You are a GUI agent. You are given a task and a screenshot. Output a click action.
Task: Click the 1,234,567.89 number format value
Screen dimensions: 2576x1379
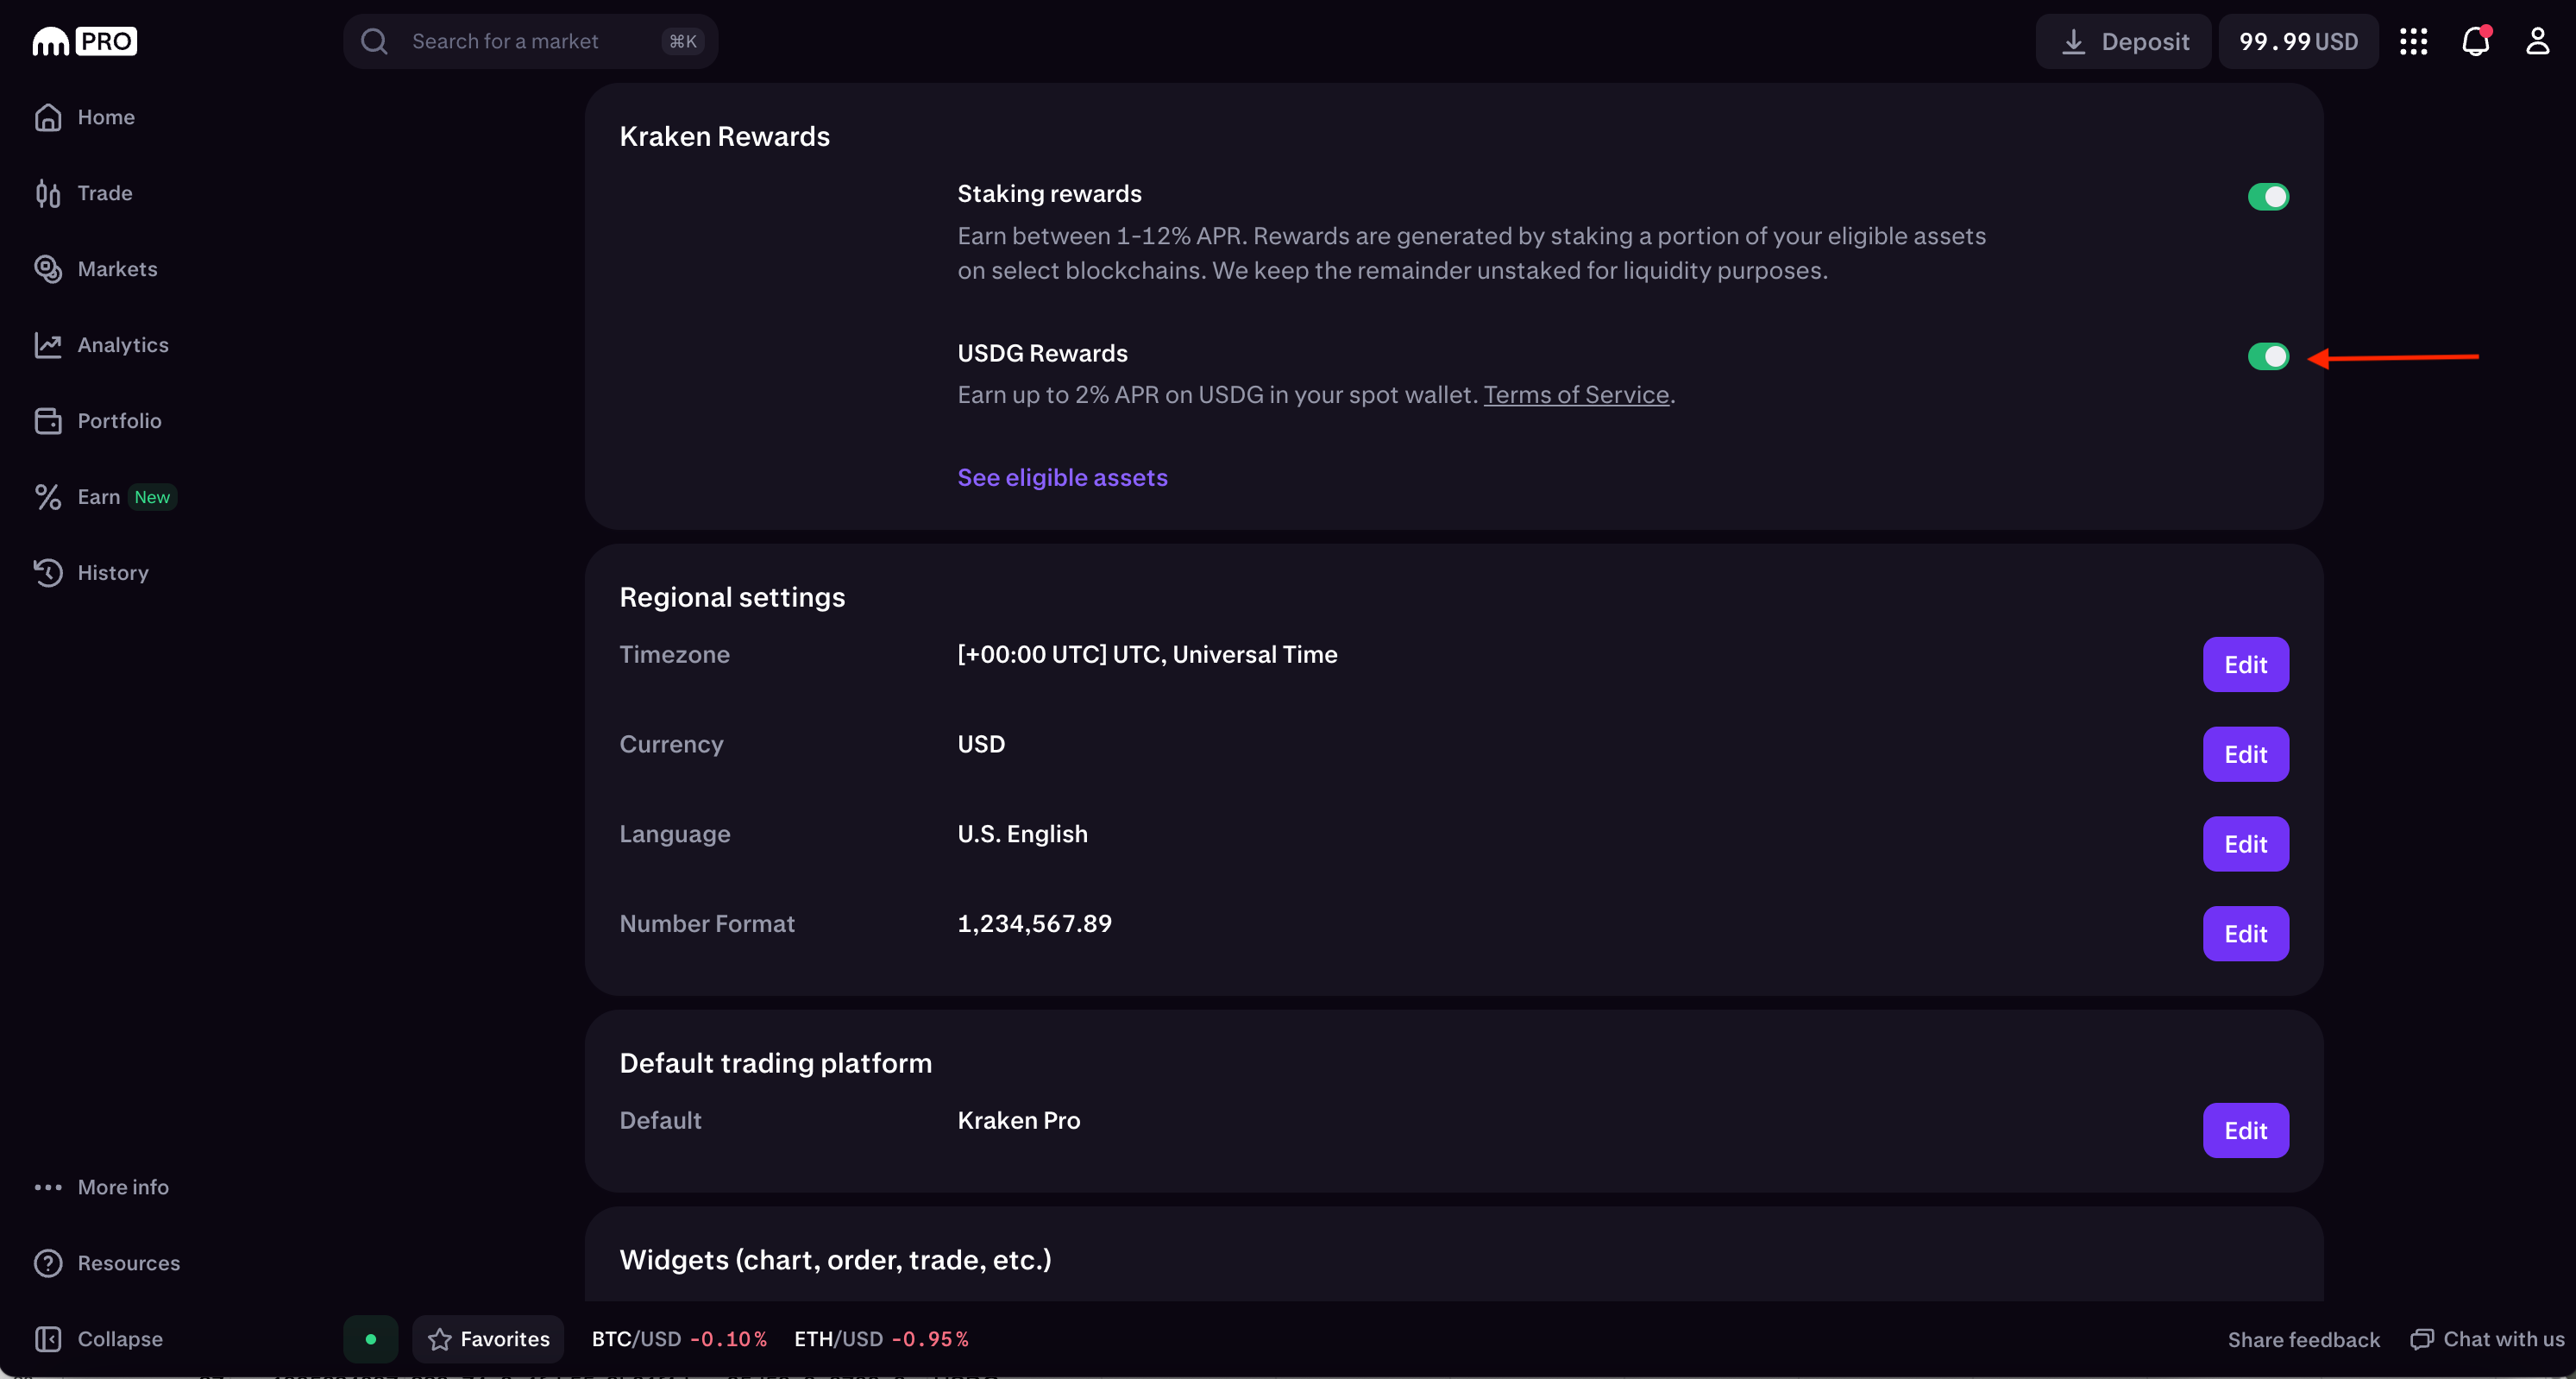(1034, 923)
